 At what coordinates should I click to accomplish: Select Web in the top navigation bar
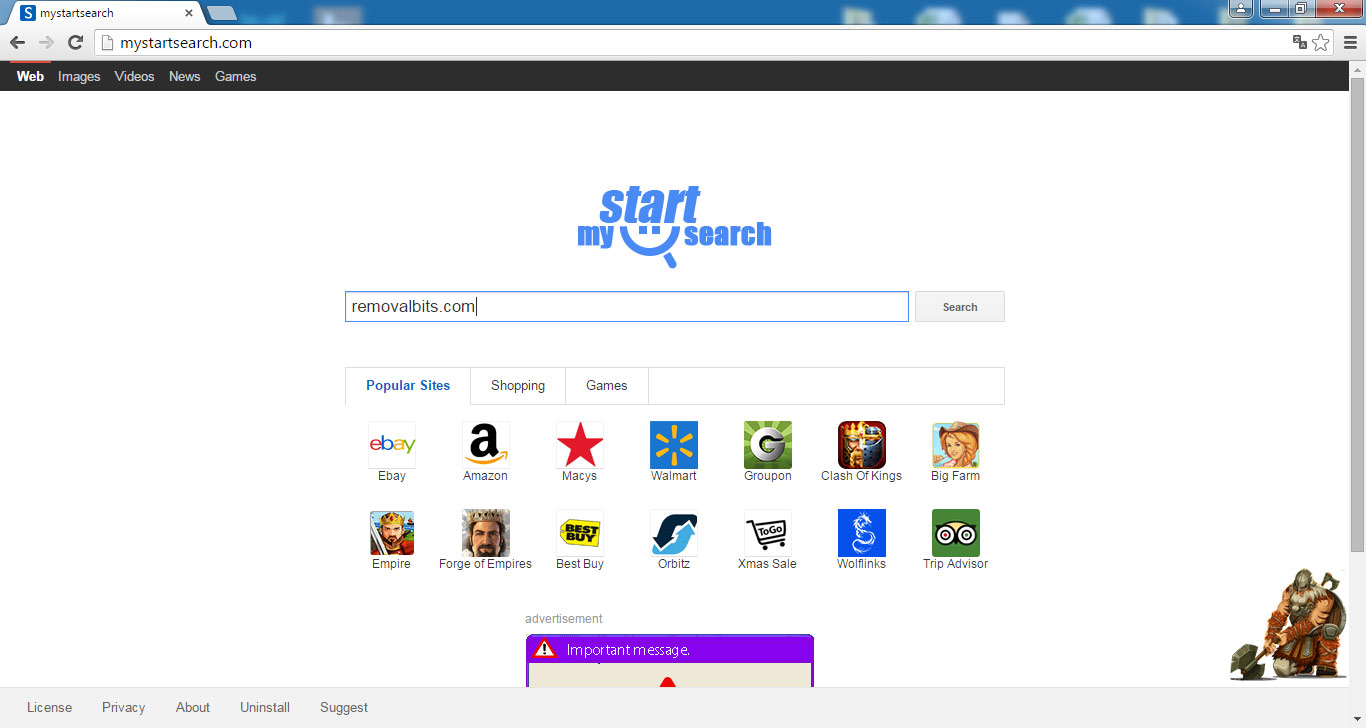point(30,76)
